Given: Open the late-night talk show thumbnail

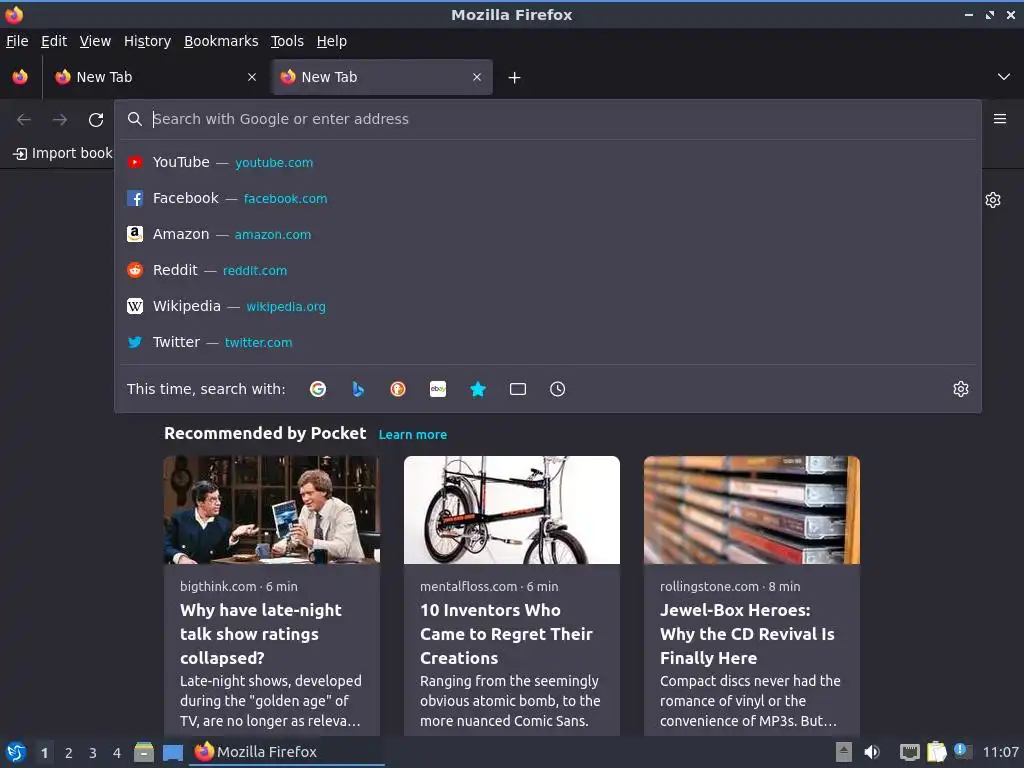Looking at the screenshot, I should pyautogui.click(x=272, y=510).
